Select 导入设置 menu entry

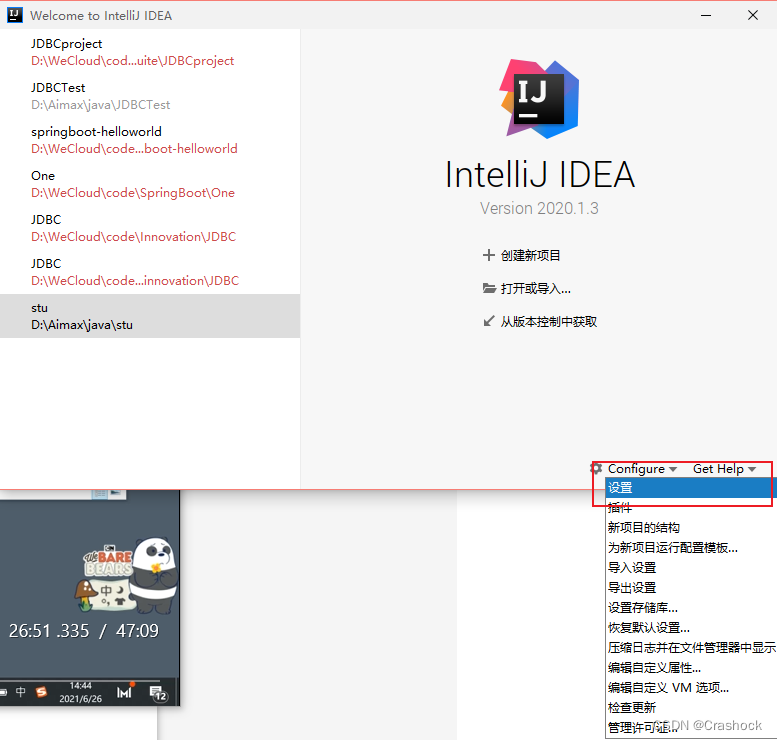click(689, 568)
